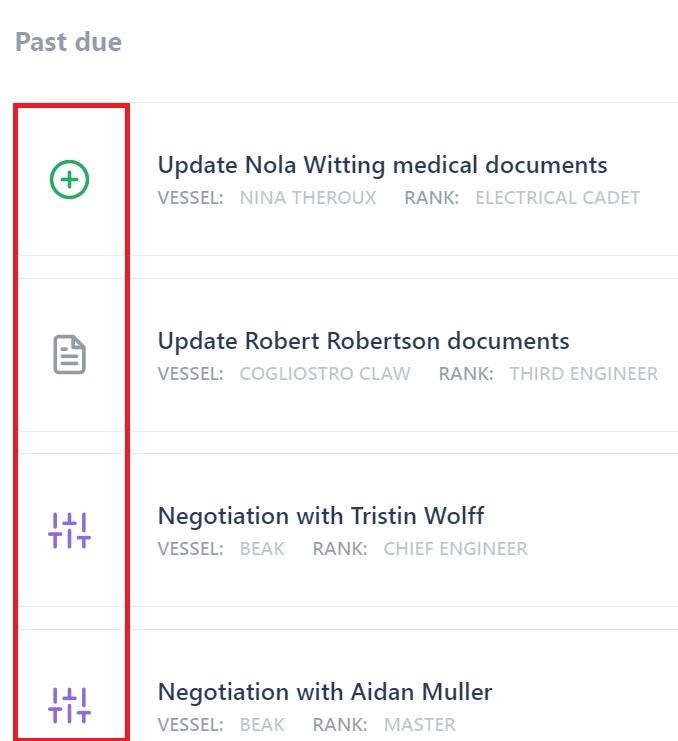
Task: Click green plus icon beside Nola Witting task
Action: [70, 180]
